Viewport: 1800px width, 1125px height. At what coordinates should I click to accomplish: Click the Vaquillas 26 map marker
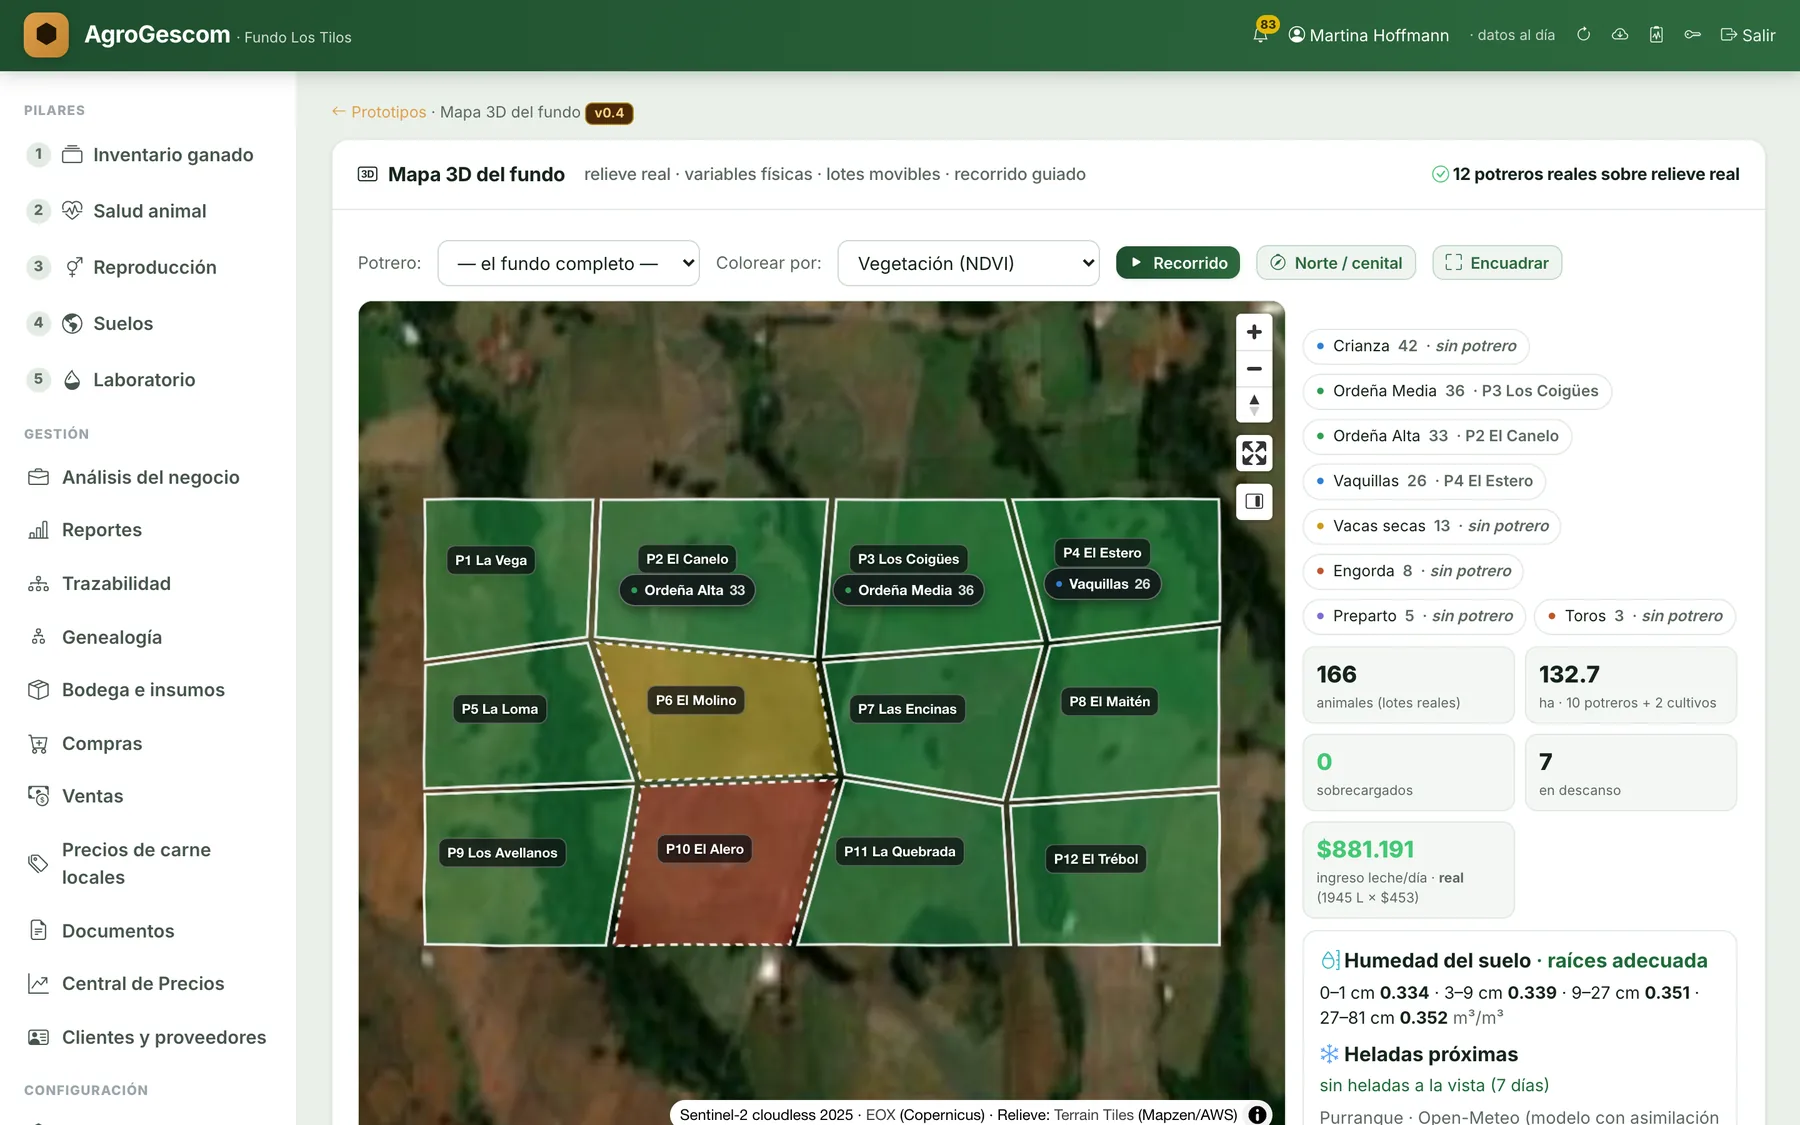pyautogui.click(x=1103, y=584)
